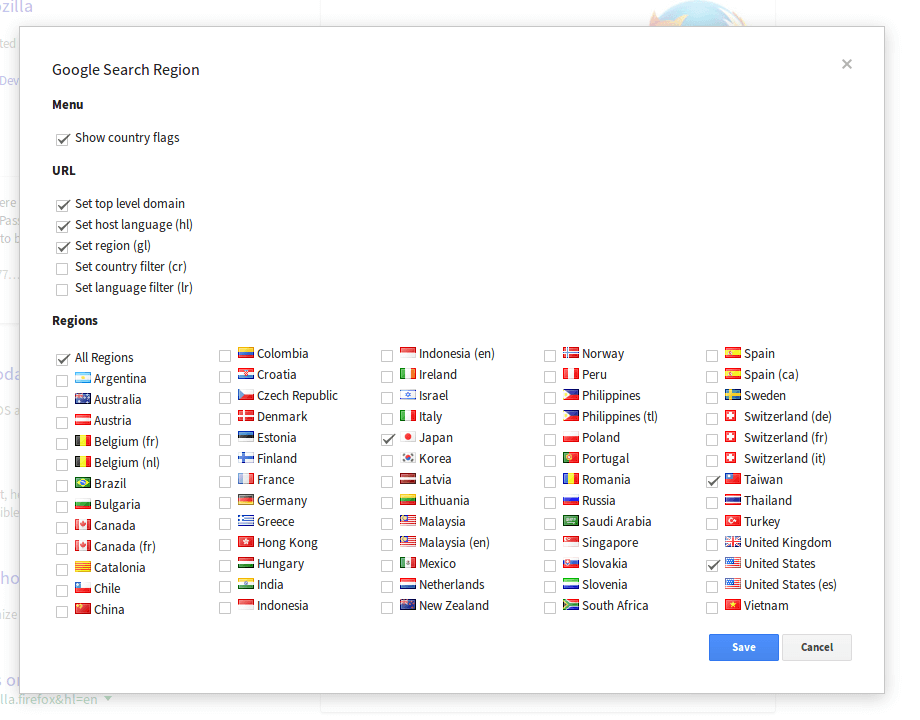Check the Germany region checkbox
Viewport: 920px width, 720px height.
225,502
